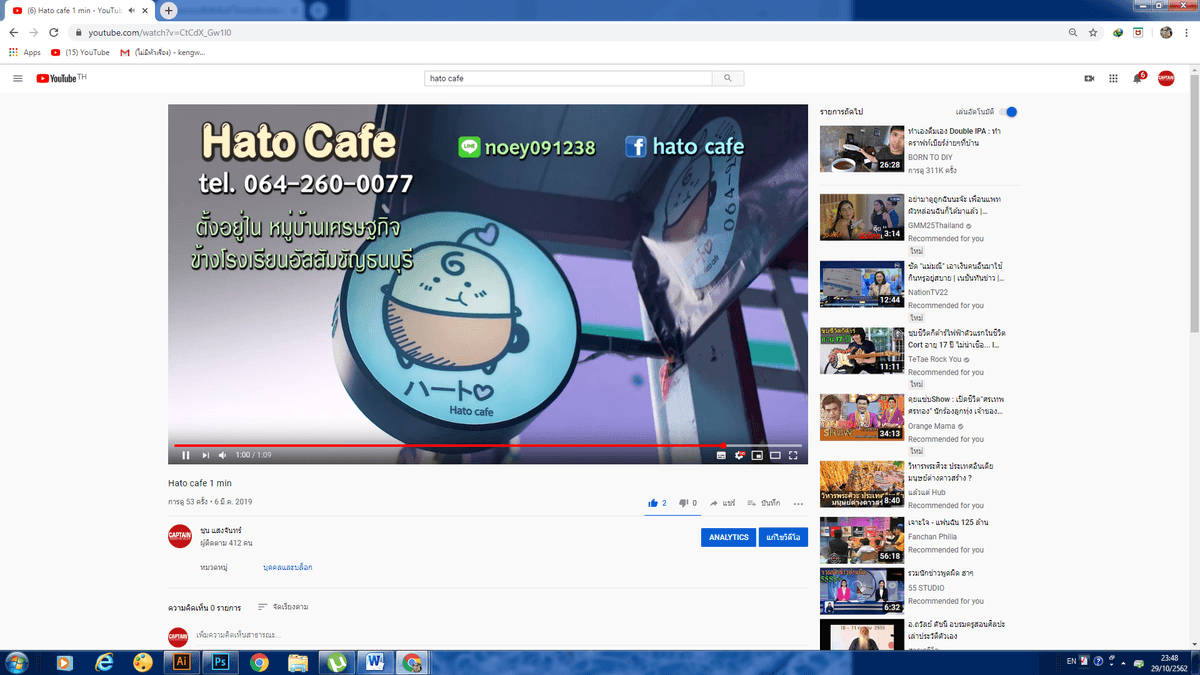Enter fullscreen mode in the player
The width and height of the screenshot is (1200, 675).
(x=793, y=455)
